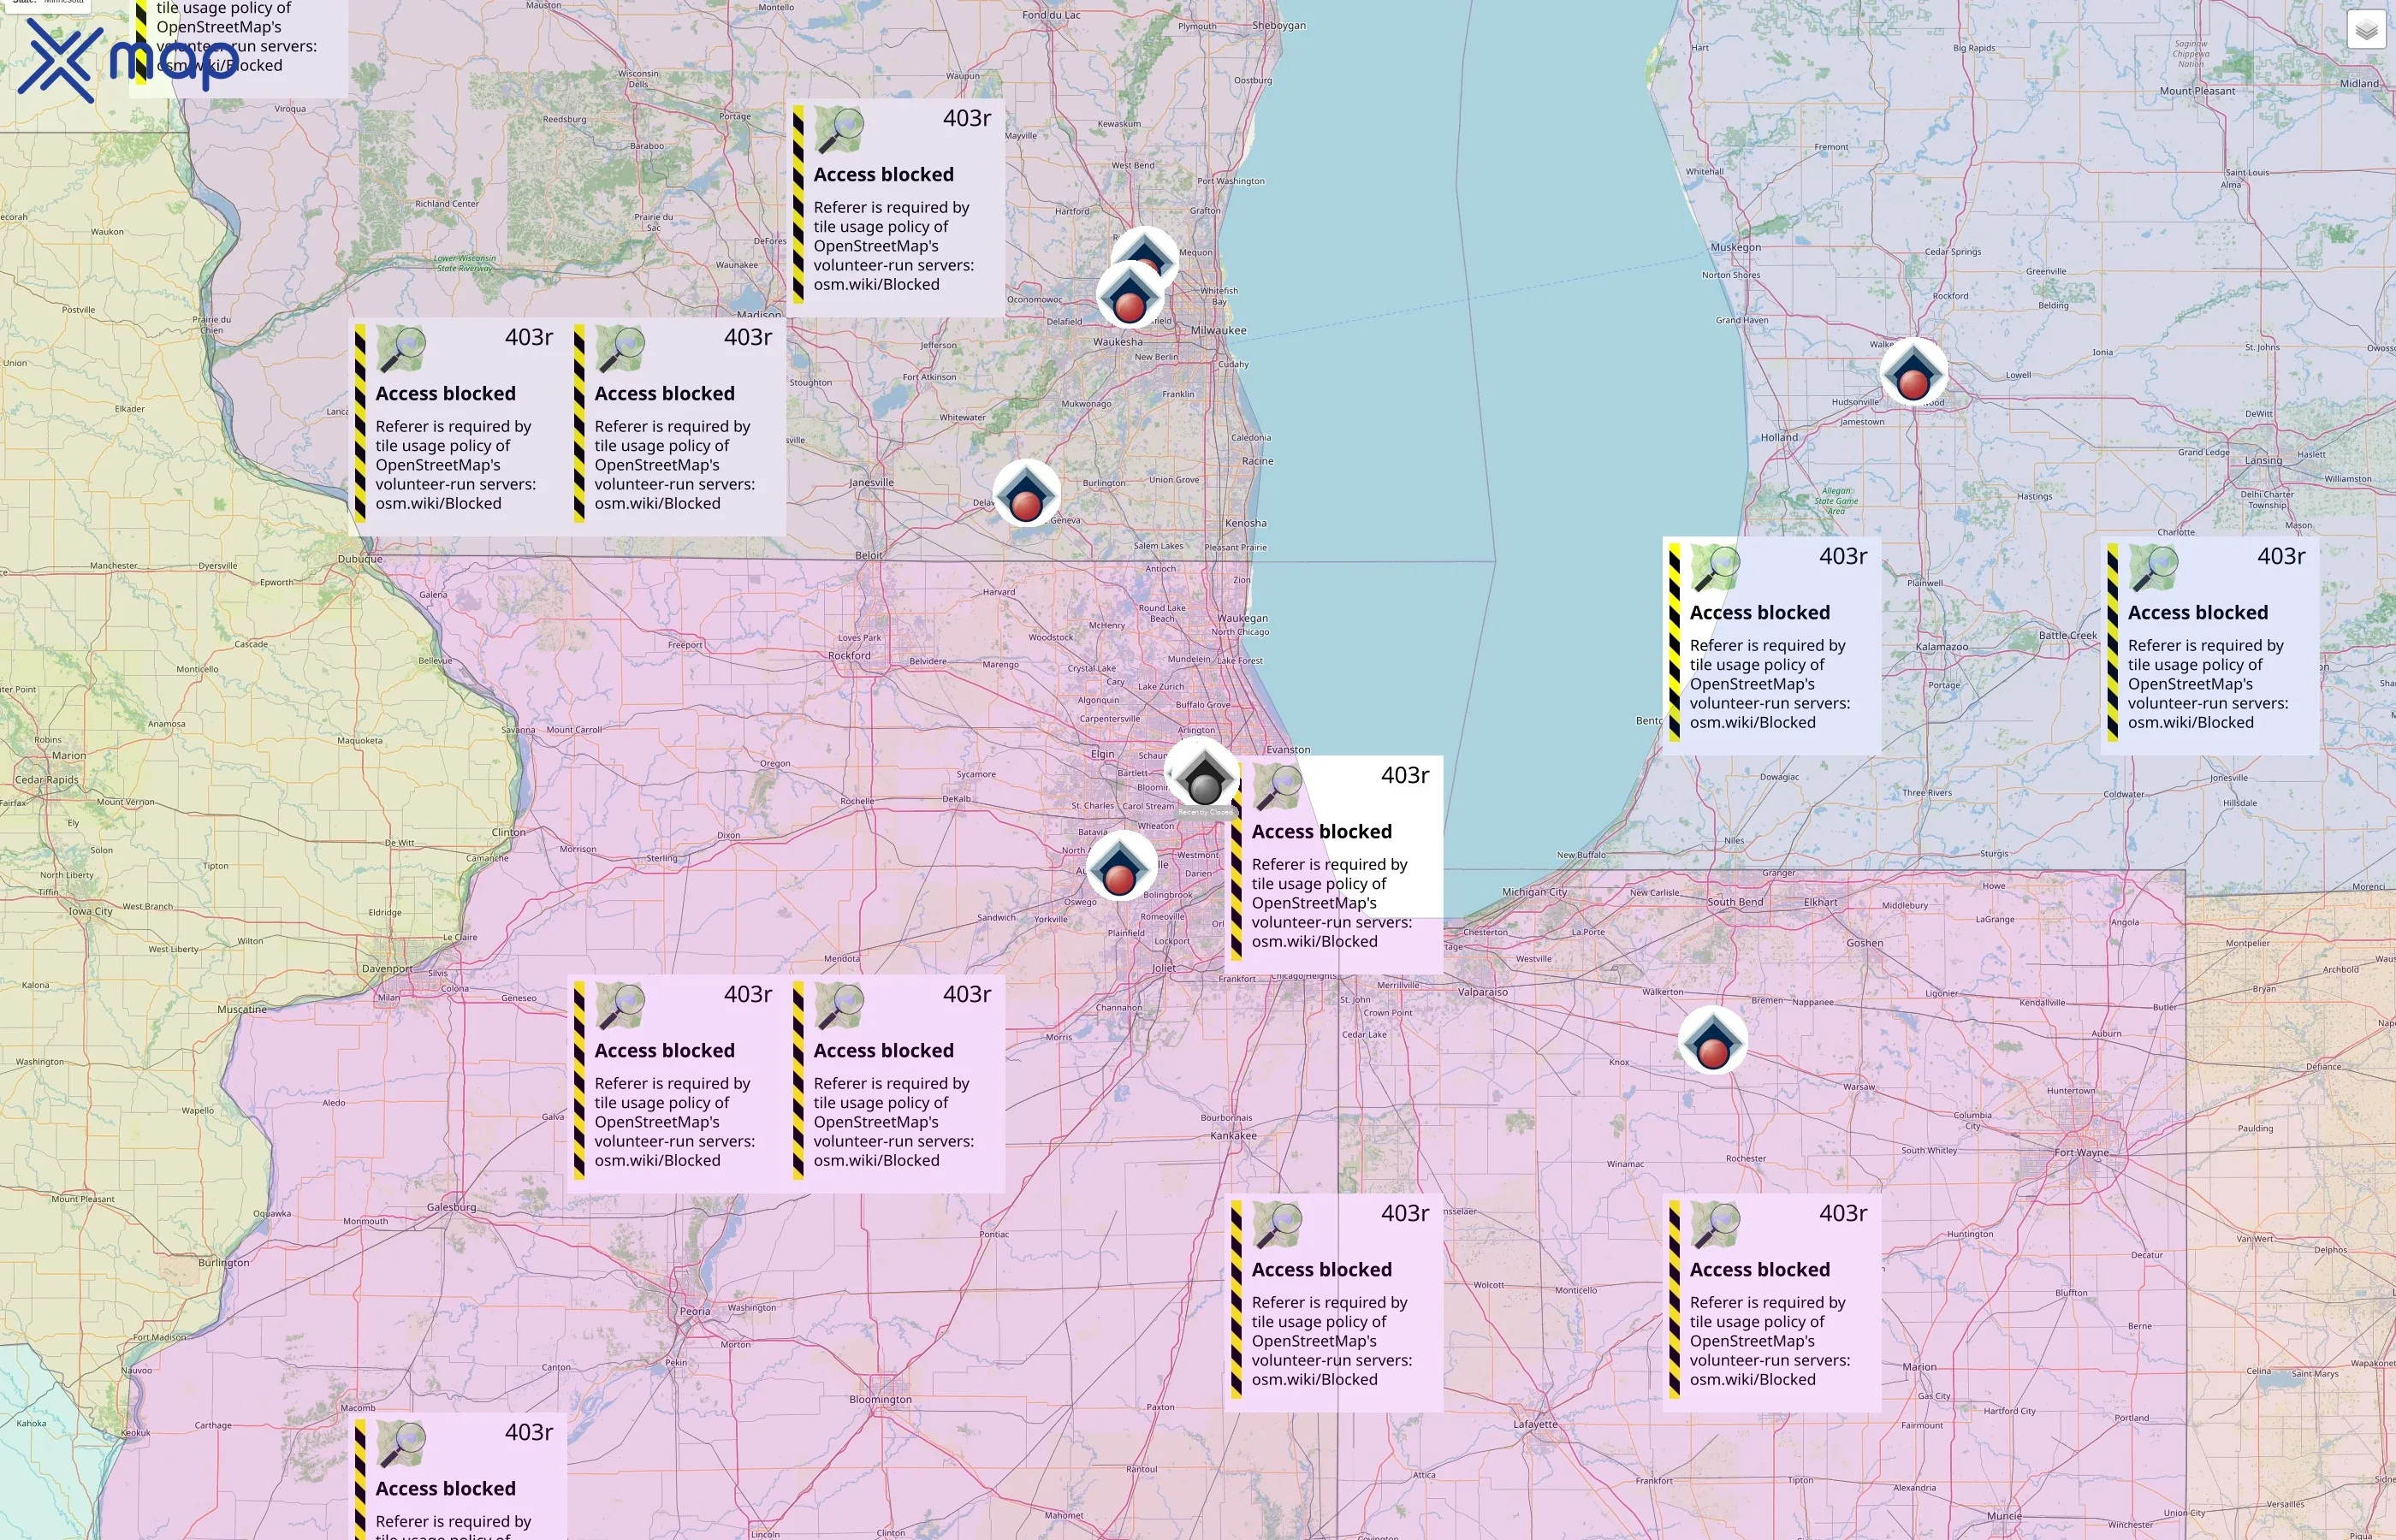The image size is (2396, 1540).
Task: Click the Holland city label
Action: point(1779,438)
